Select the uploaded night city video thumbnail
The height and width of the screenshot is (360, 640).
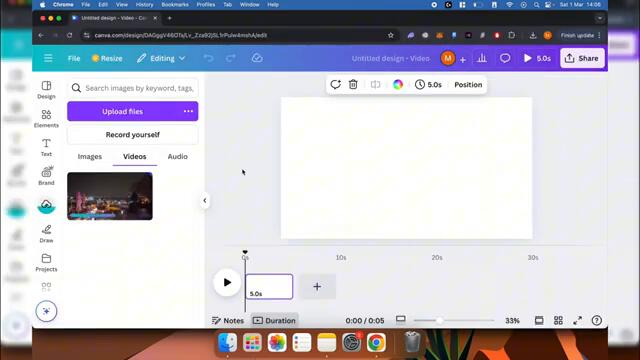tap(110, 196)
